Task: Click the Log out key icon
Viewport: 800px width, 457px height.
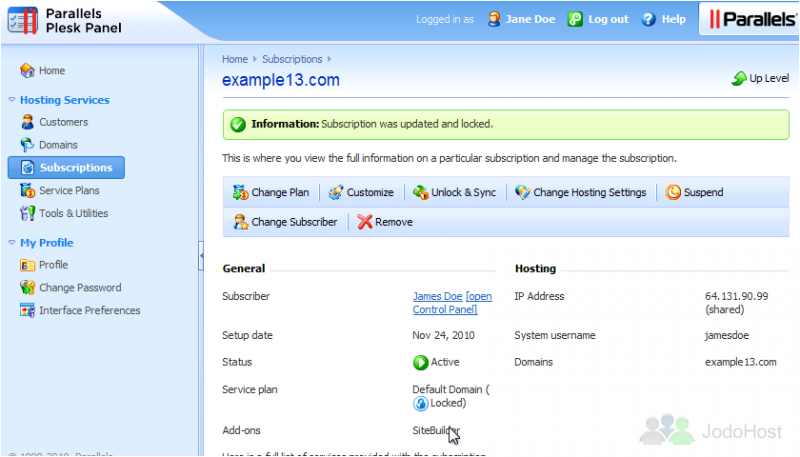Action: point(575,19)
